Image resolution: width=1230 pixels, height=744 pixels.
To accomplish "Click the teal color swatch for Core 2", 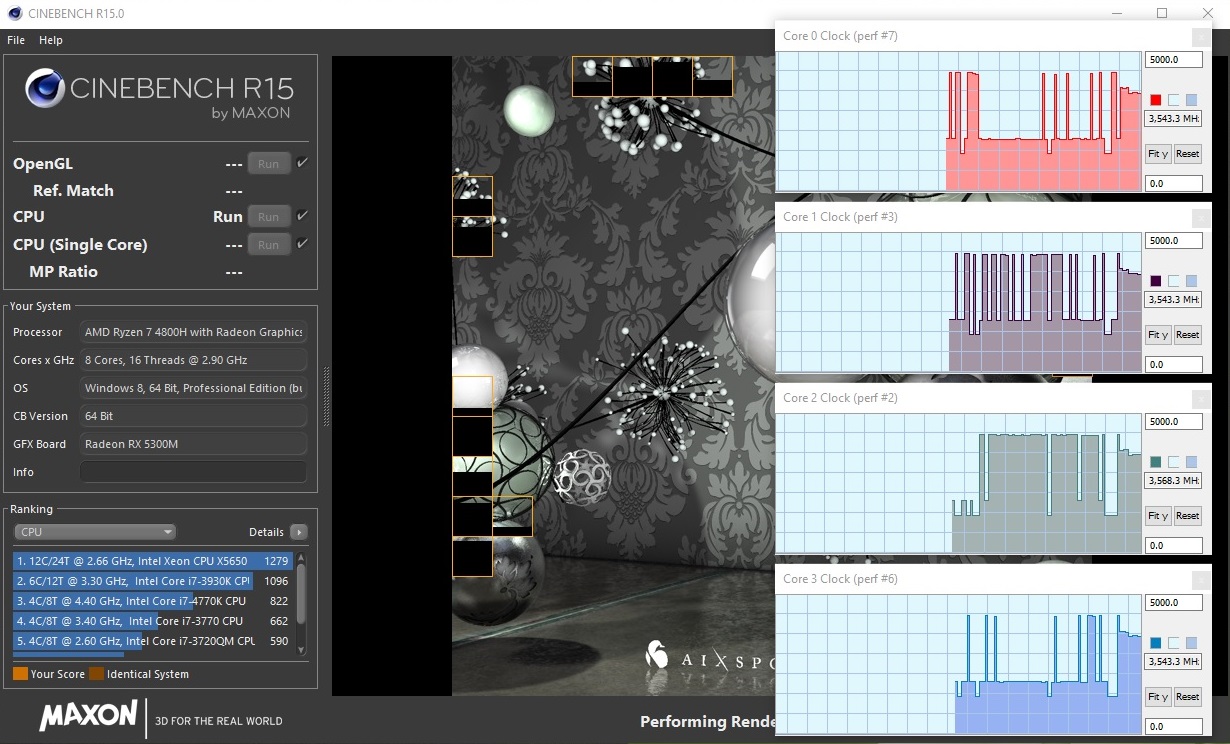I will [1156, 462].
